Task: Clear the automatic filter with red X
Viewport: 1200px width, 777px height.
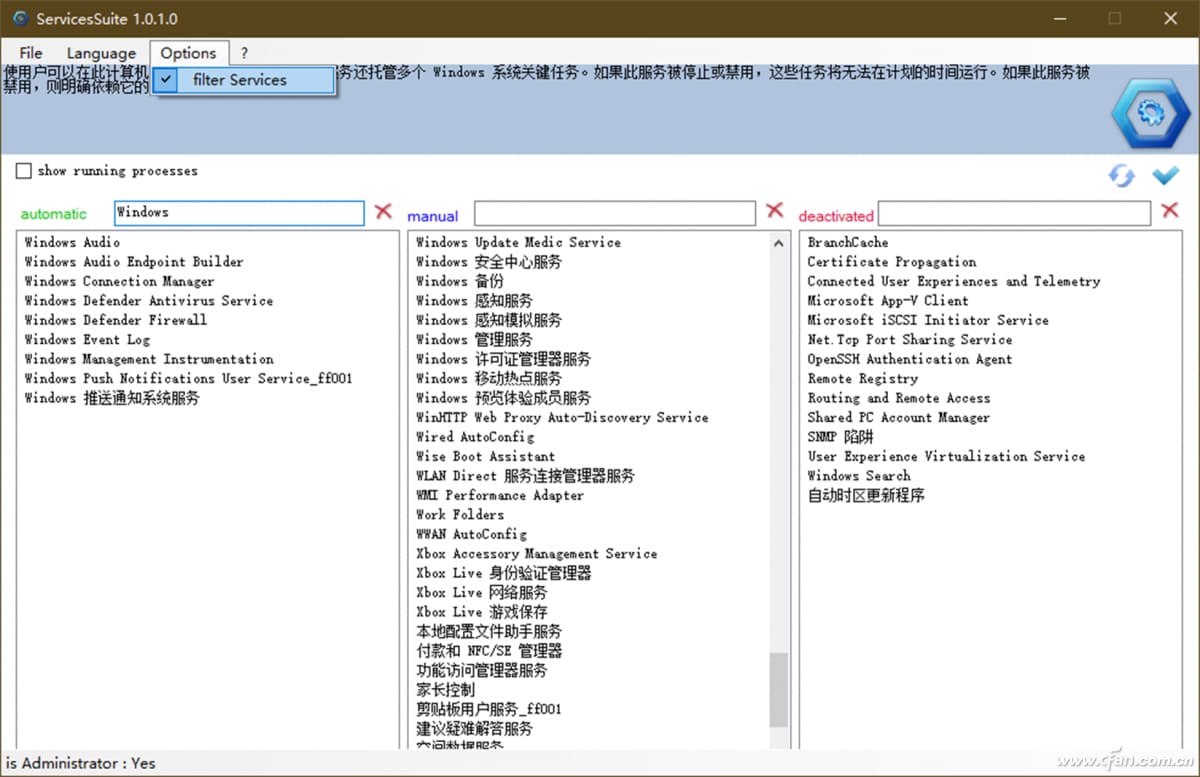Action: (383, 211)
